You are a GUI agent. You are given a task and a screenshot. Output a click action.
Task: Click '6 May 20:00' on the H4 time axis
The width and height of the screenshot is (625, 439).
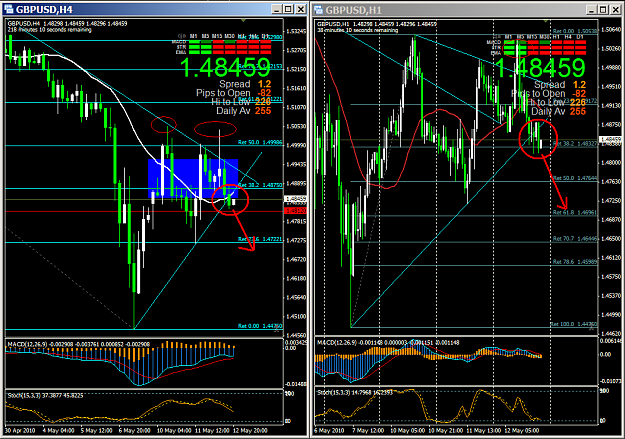134,431
